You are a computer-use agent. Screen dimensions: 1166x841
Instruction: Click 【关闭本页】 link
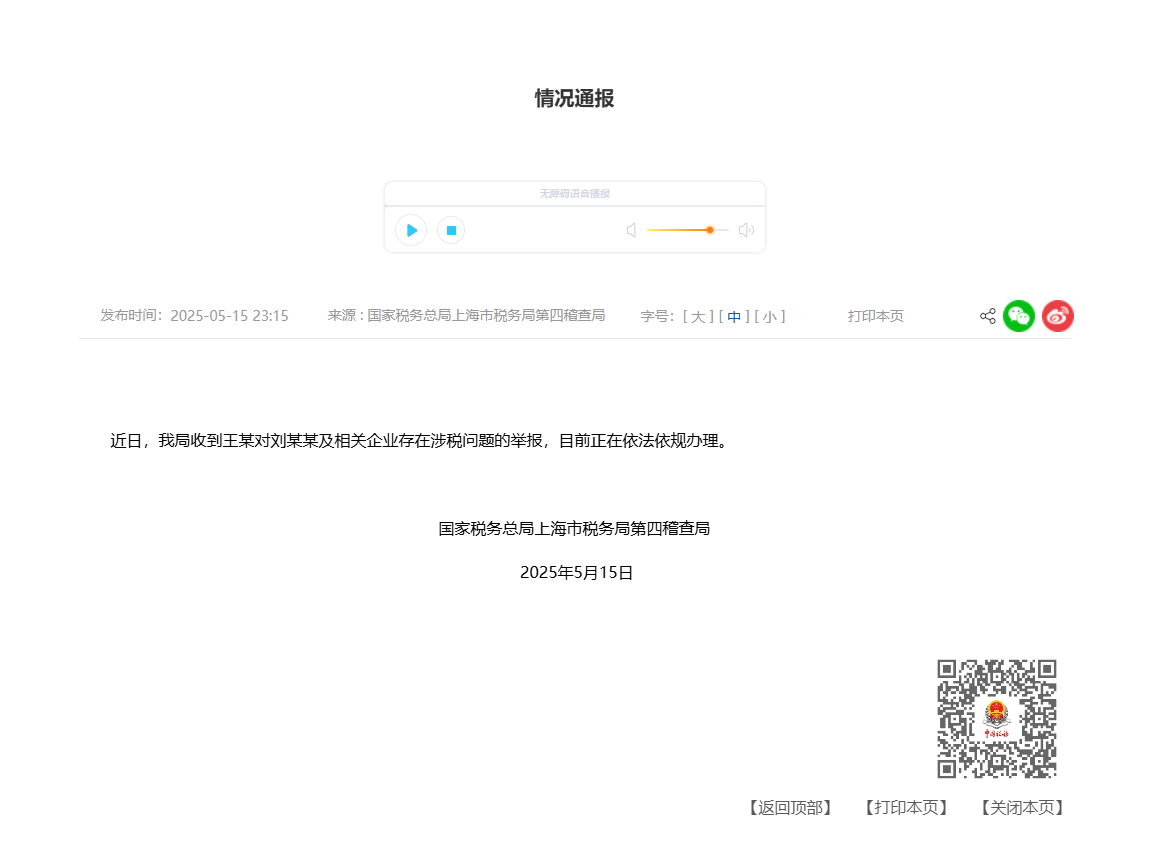point(1022,808)
